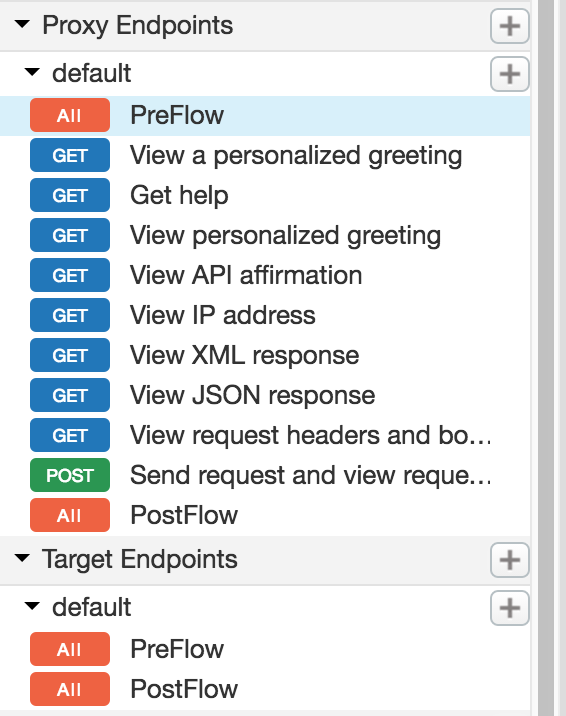Click All badge beside target PostFlow
Image resolution: width=566 pixels, height=716 pixels.
70,690
